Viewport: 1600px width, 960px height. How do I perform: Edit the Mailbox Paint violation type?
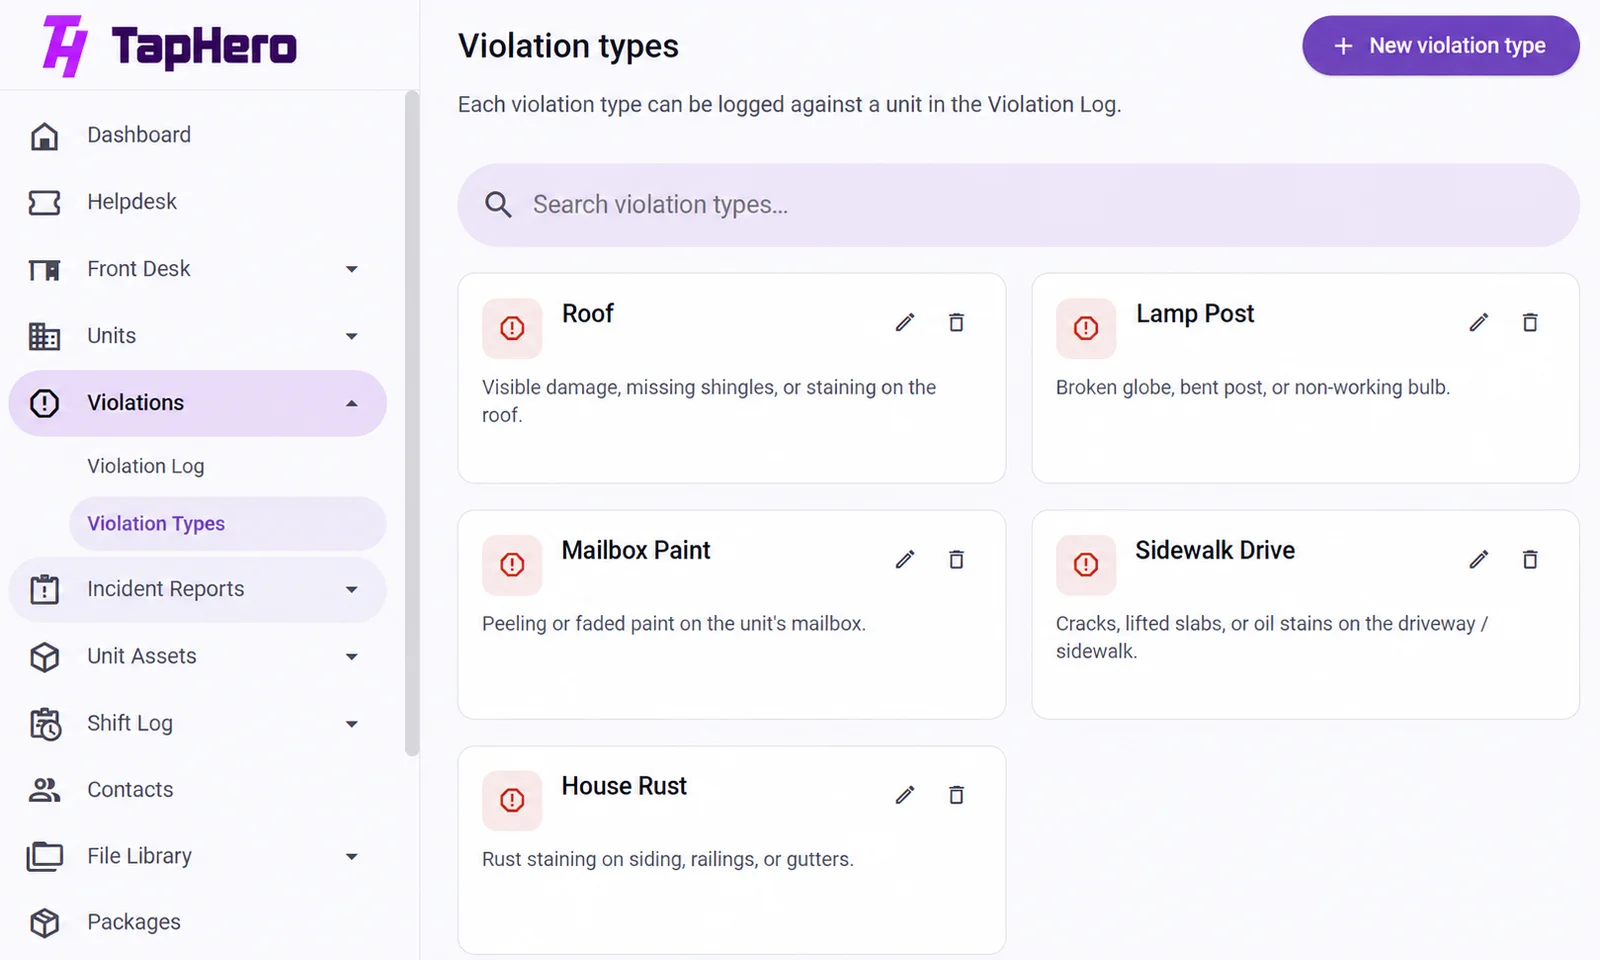click(905, 559)
